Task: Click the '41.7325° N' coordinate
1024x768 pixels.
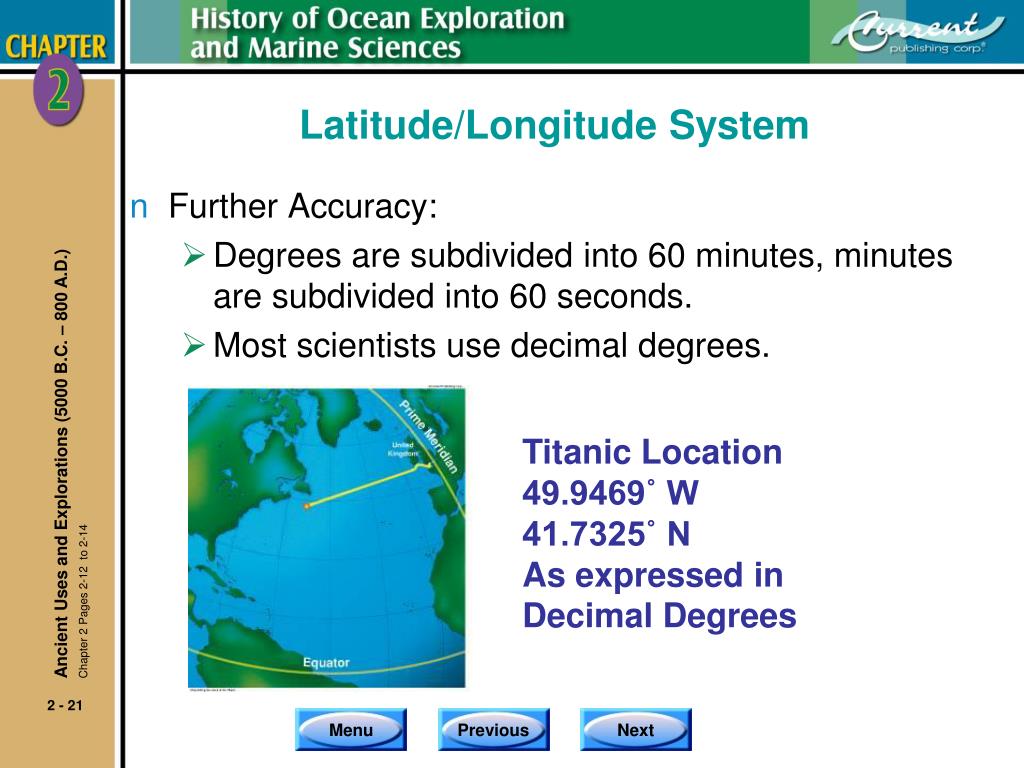Action: 606,534
